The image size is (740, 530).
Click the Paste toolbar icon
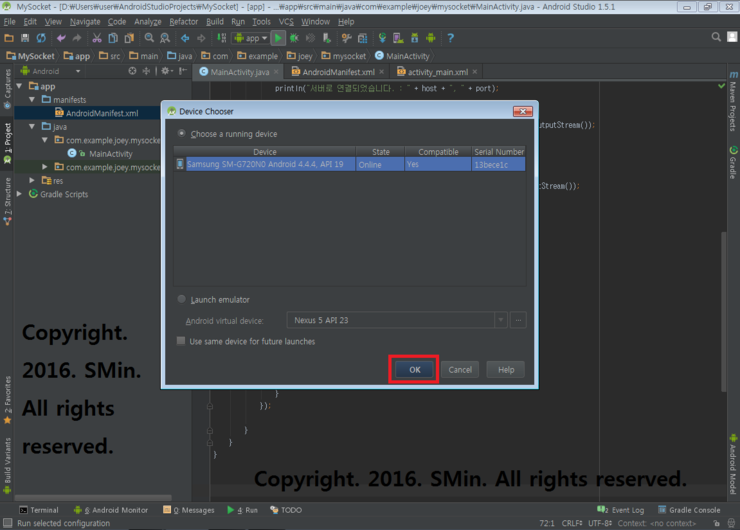point(129,38)
